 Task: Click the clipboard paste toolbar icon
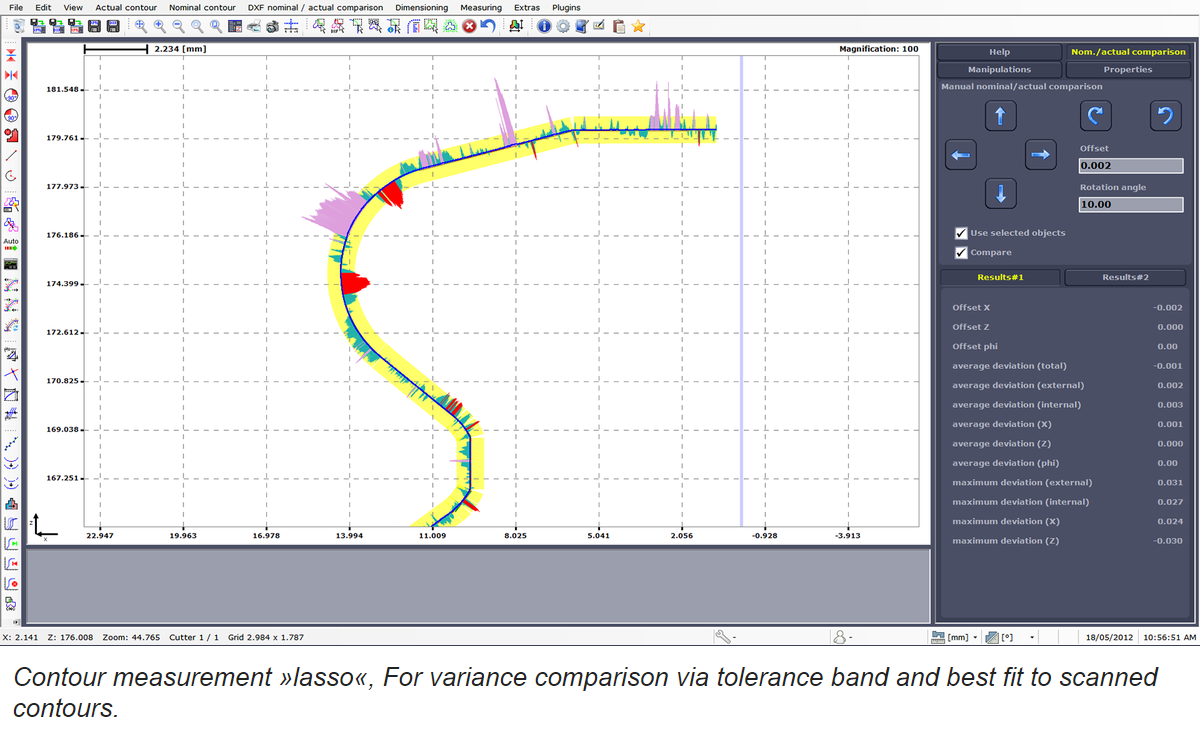click(x=619, y=26)
